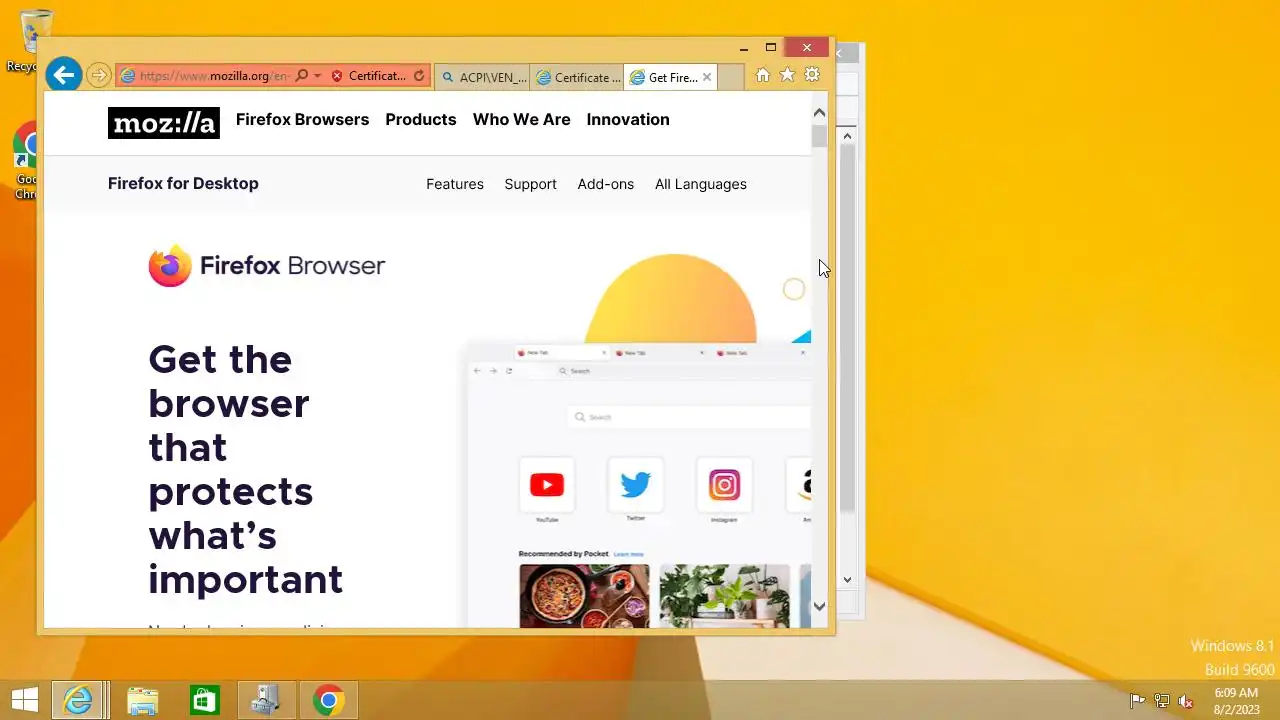Click the muted volume tray icon

(1185, 701)
